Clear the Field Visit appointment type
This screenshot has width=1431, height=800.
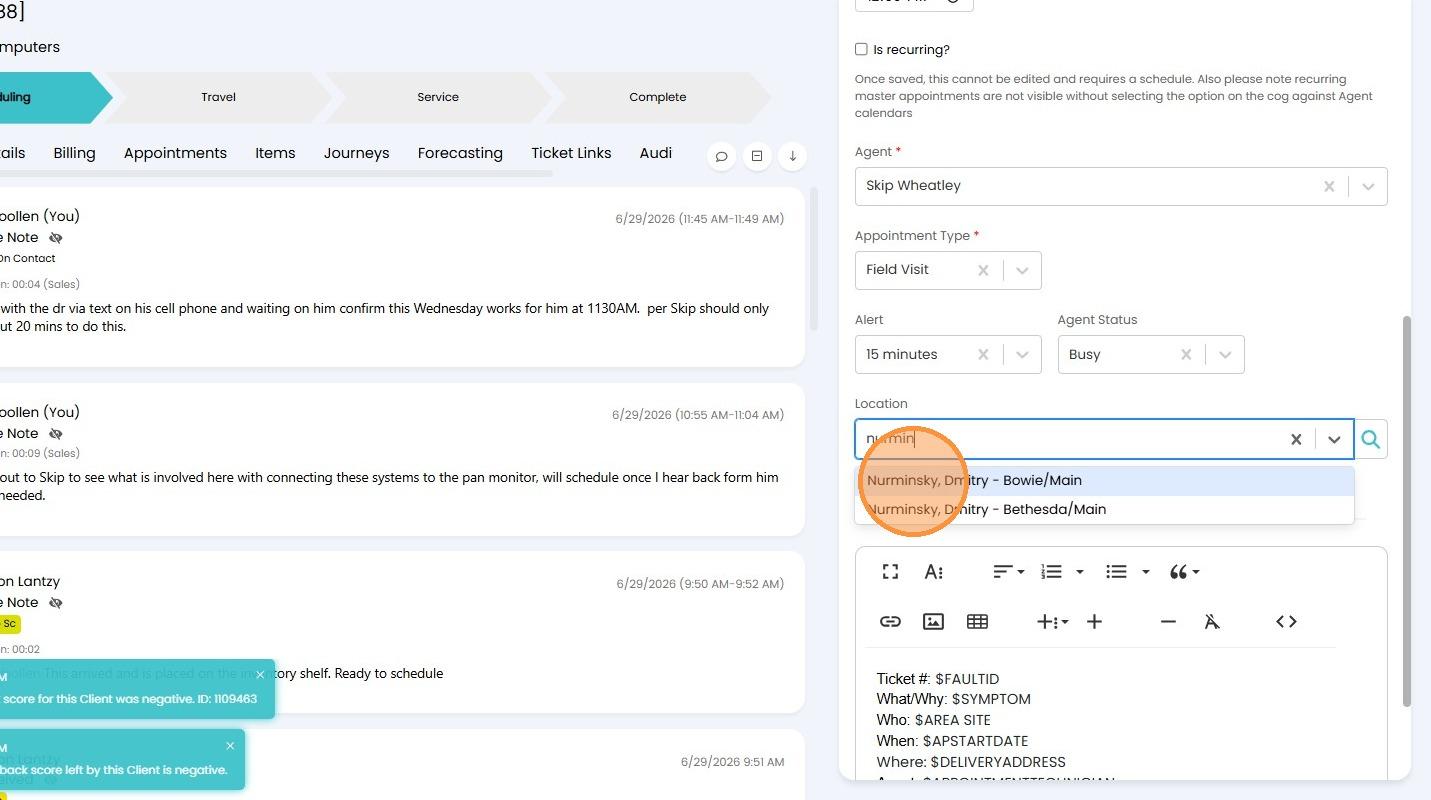(x=983, y=270)
